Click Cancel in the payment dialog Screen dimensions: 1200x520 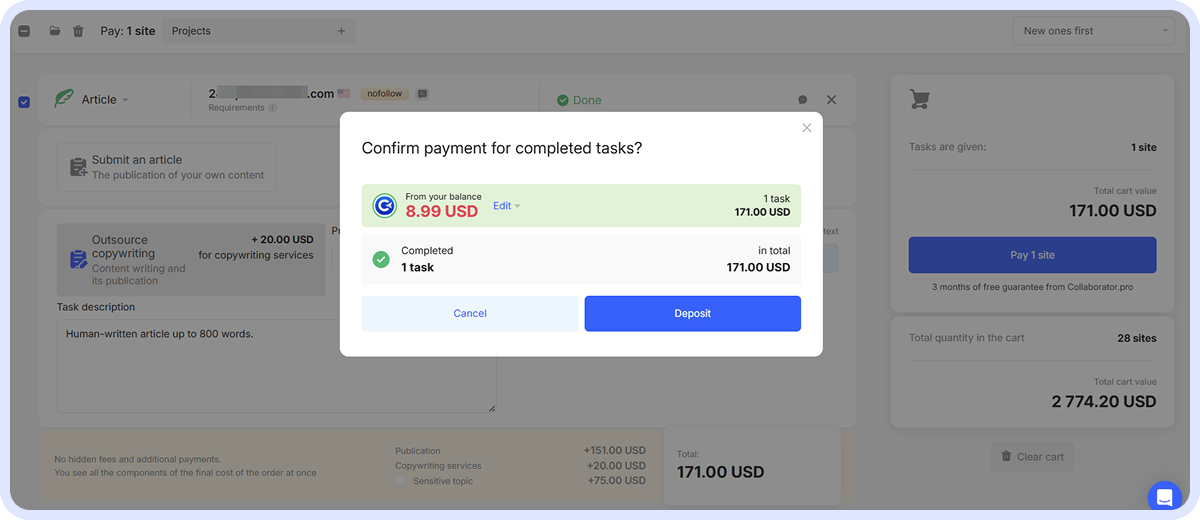click(469, 313)
